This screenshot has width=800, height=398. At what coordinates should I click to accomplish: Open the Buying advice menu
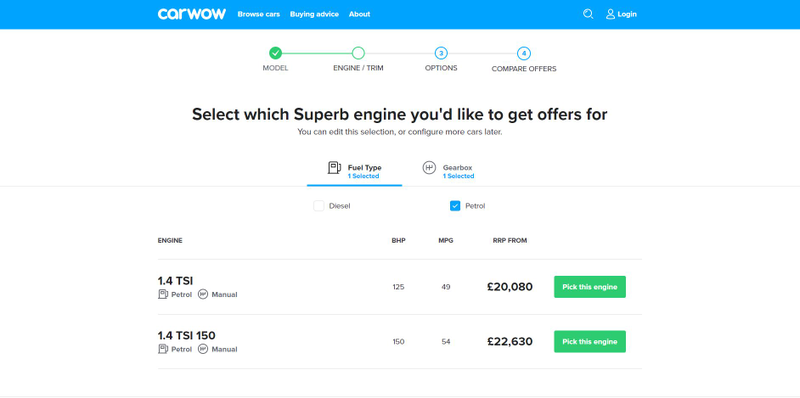(314, 14)
